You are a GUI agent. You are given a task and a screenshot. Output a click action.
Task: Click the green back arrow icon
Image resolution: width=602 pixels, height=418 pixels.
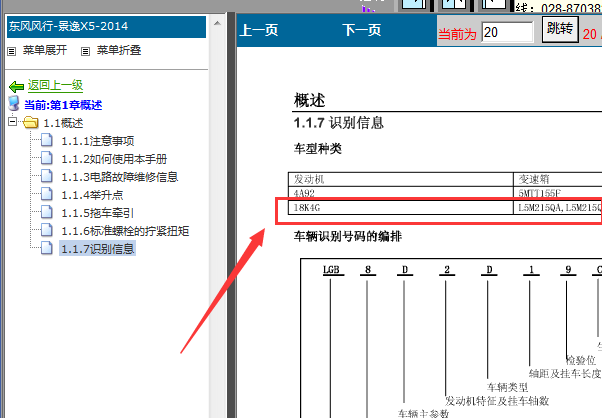[16, 87]
